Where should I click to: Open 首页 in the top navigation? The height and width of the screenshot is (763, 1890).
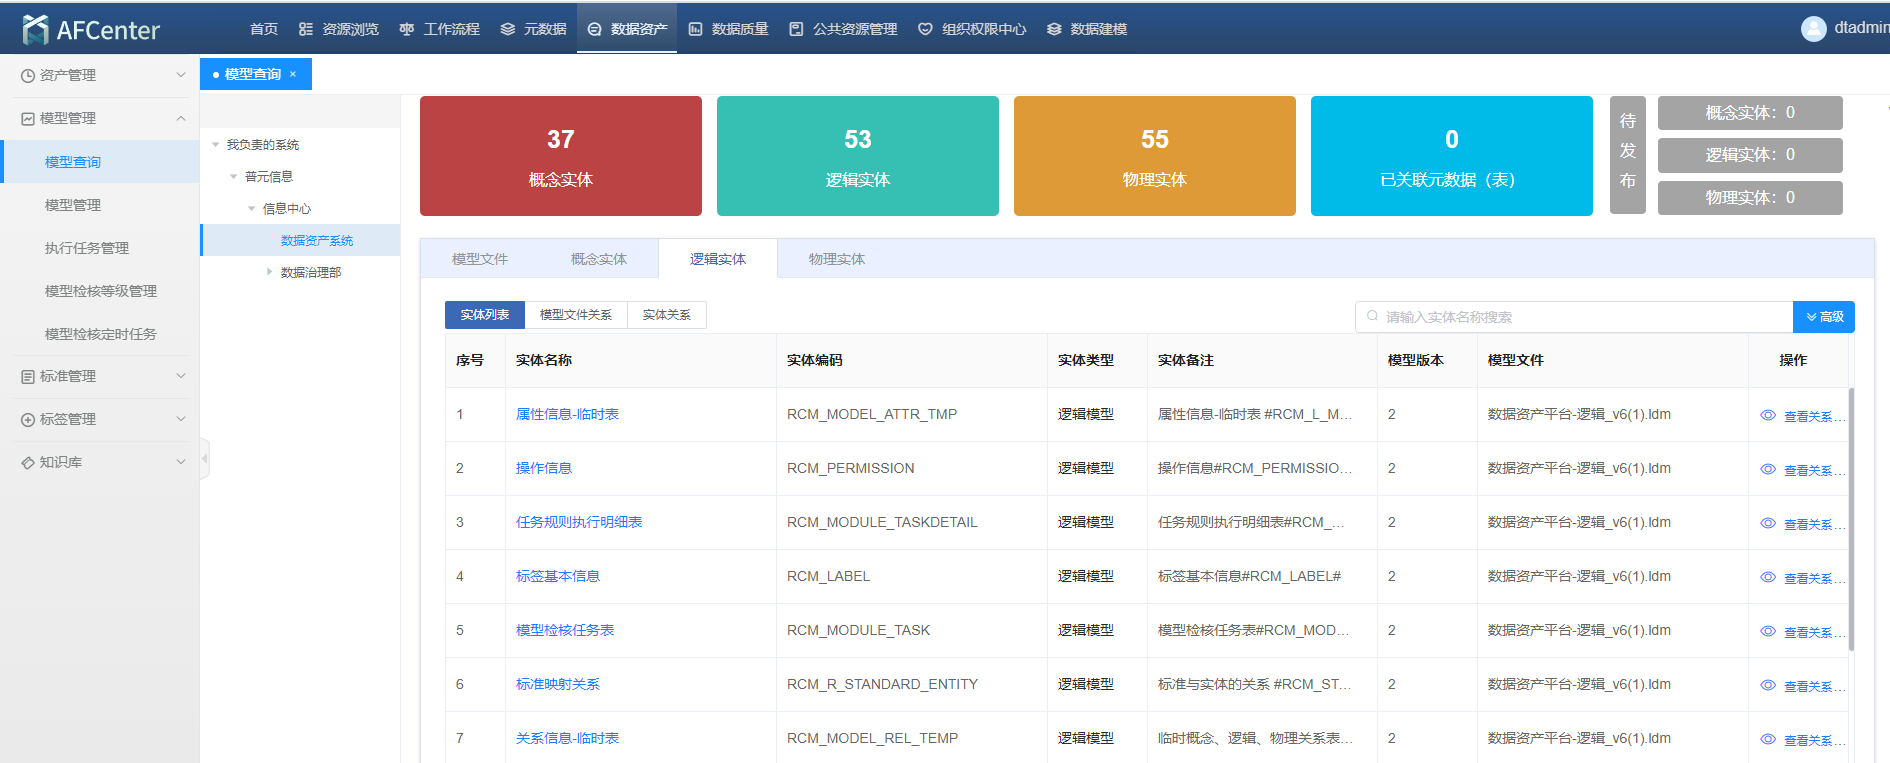[264, 29]
